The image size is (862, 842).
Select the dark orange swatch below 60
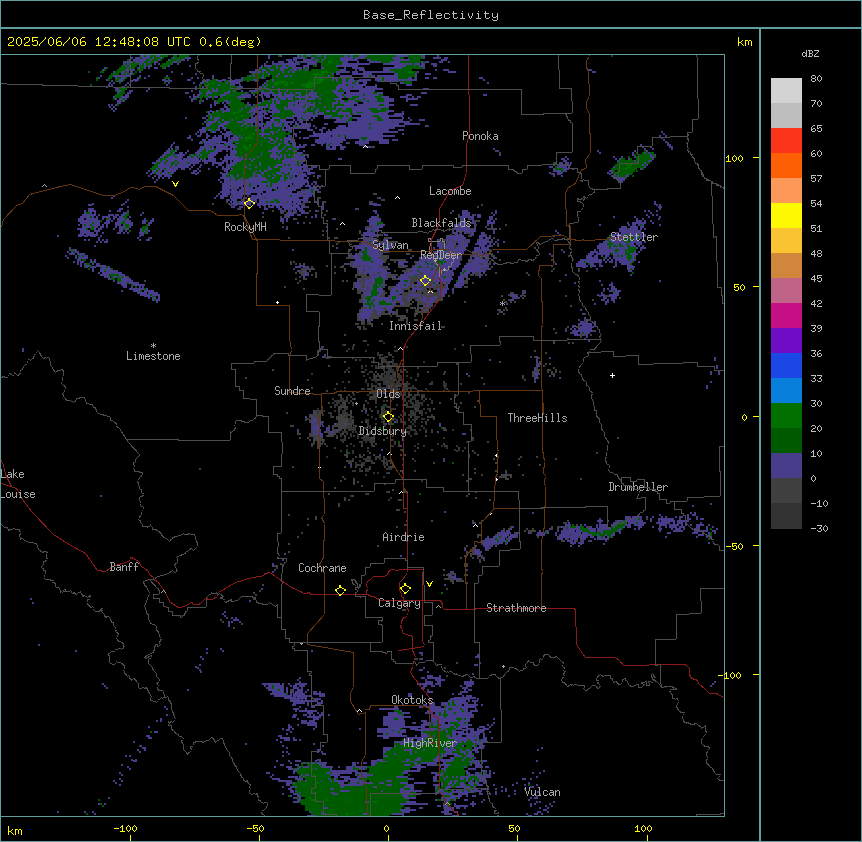786,165
